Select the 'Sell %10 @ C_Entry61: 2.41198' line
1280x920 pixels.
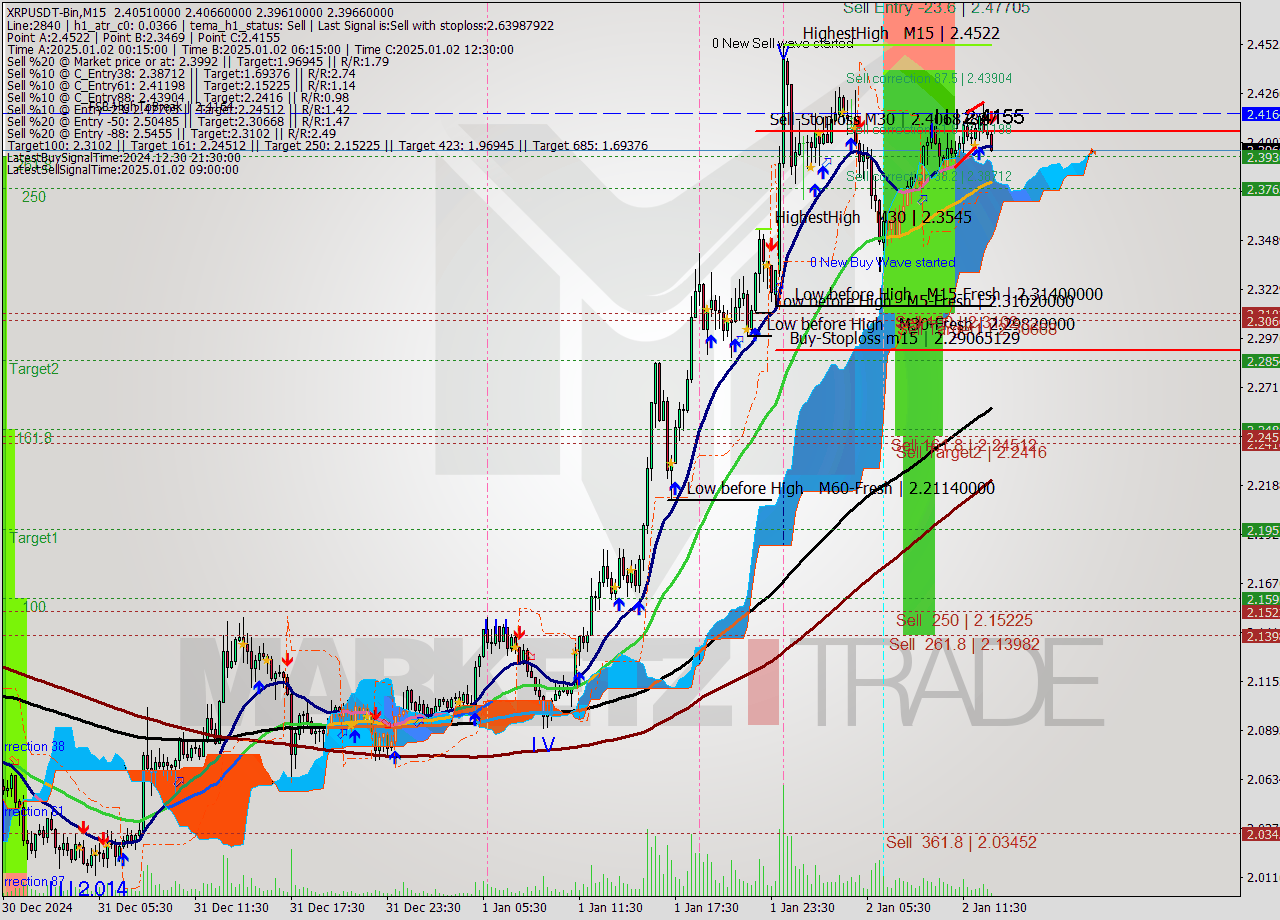(x=181, y=85)
